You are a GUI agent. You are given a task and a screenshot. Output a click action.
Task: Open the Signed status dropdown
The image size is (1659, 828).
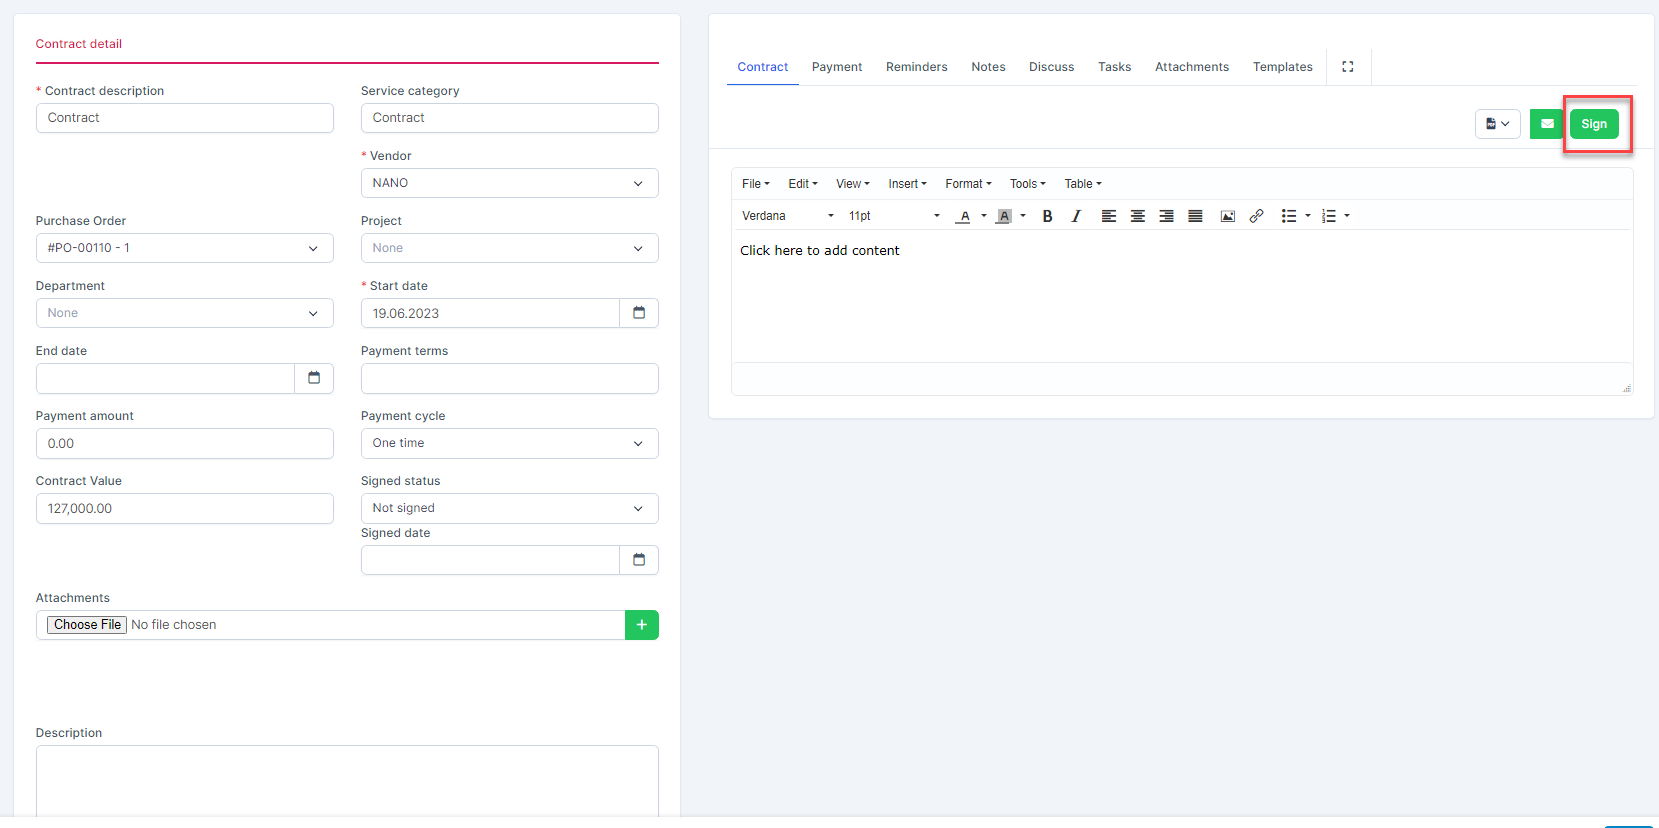tap(509, 508)
